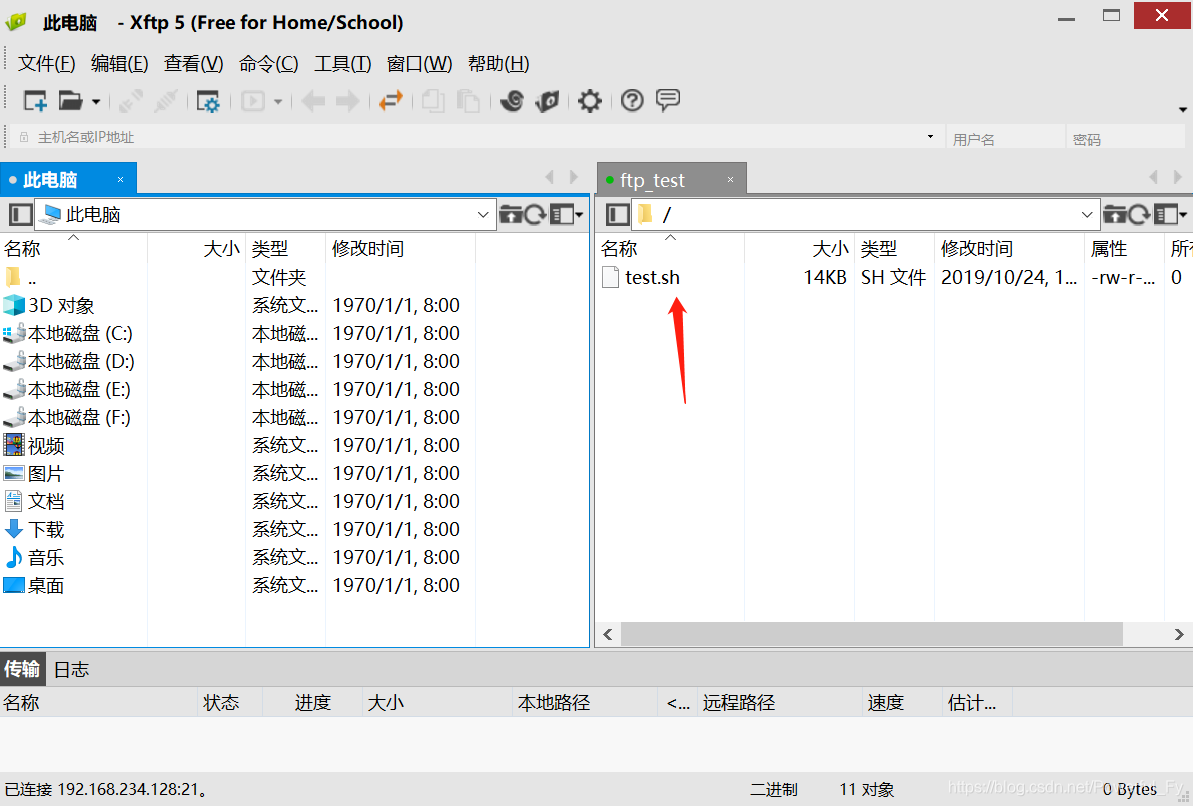
Task: Click the 密码 input field
Action: [1125, 137]
